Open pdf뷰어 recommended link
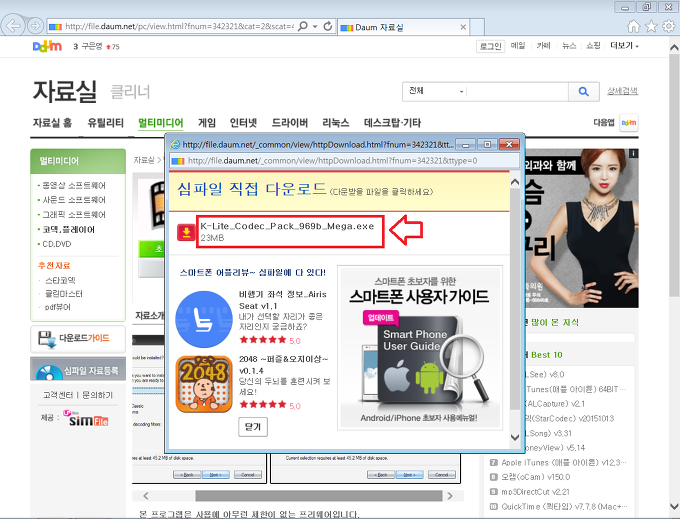Viewport: 680px width, 519px height. [x=58, y=307]
